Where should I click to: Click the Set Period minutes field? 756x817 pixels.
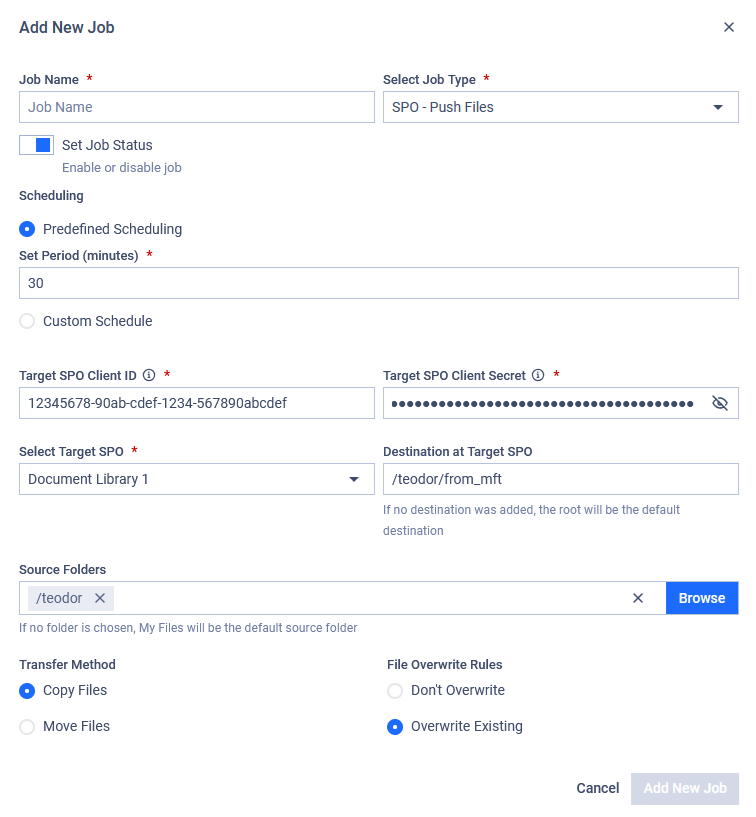(x=379, y=283)
